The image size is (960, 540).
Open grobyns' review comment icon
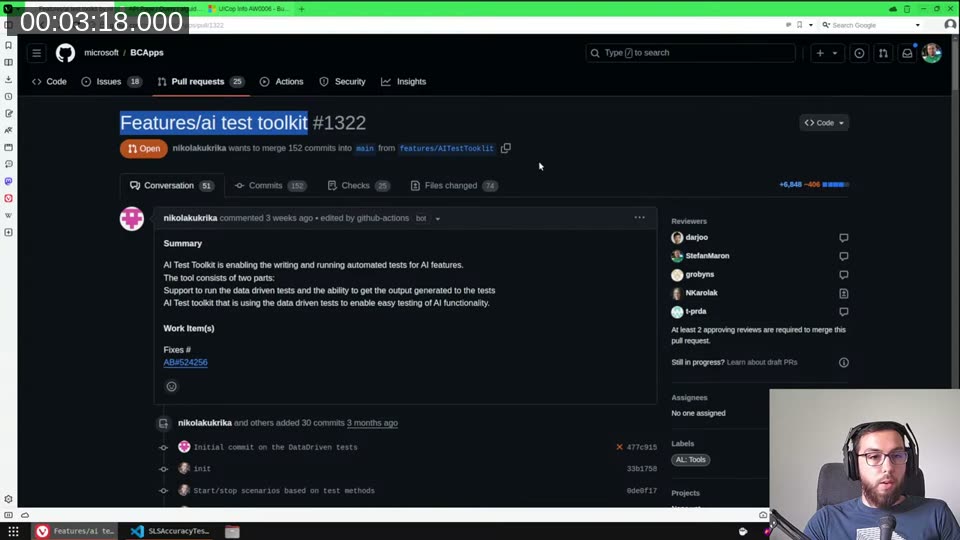click(x=844, y=275)
